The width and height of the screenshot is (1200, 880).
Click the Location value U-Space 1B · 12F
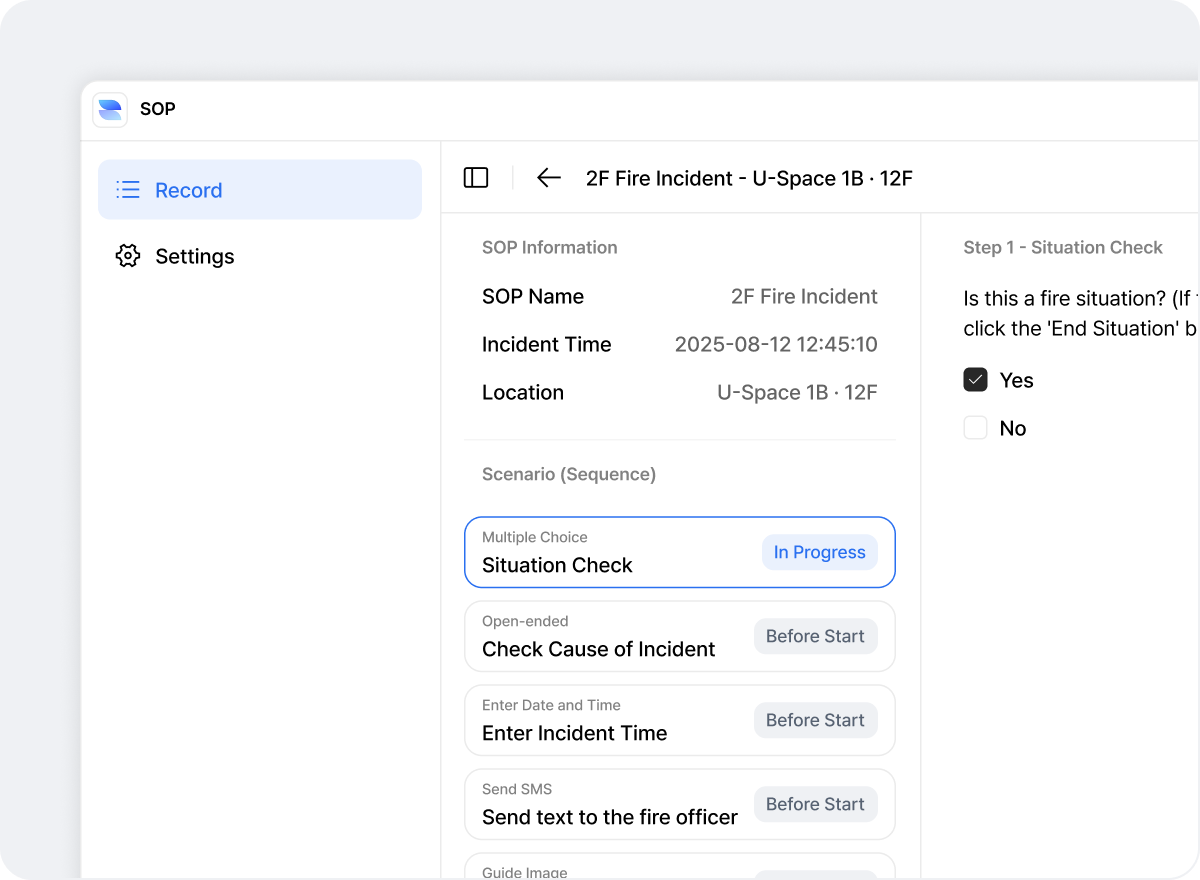(x=797, y=392)
